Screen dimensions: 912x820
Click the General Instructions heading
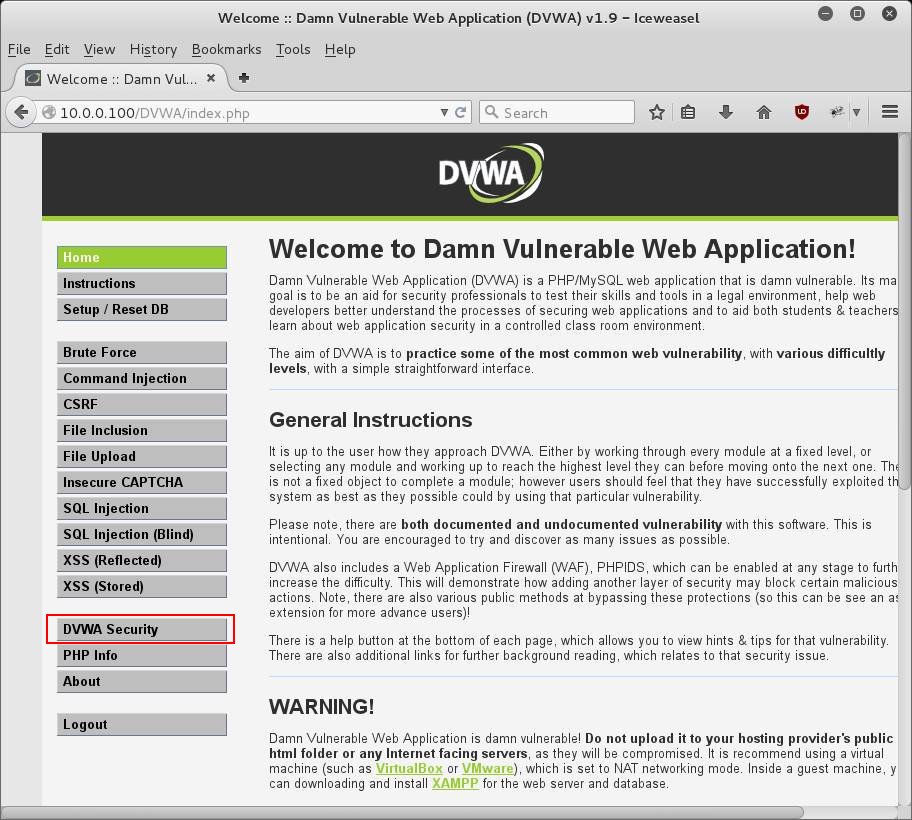click(x=370, y=420)
